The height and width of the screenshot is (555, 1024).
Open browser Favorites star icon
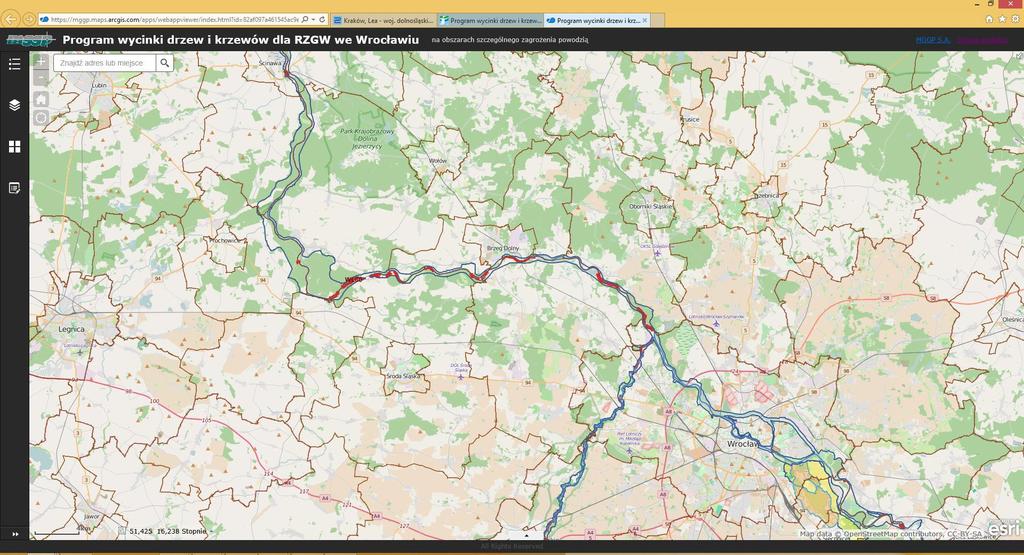pyautogui.click(x=1002, y=20)
